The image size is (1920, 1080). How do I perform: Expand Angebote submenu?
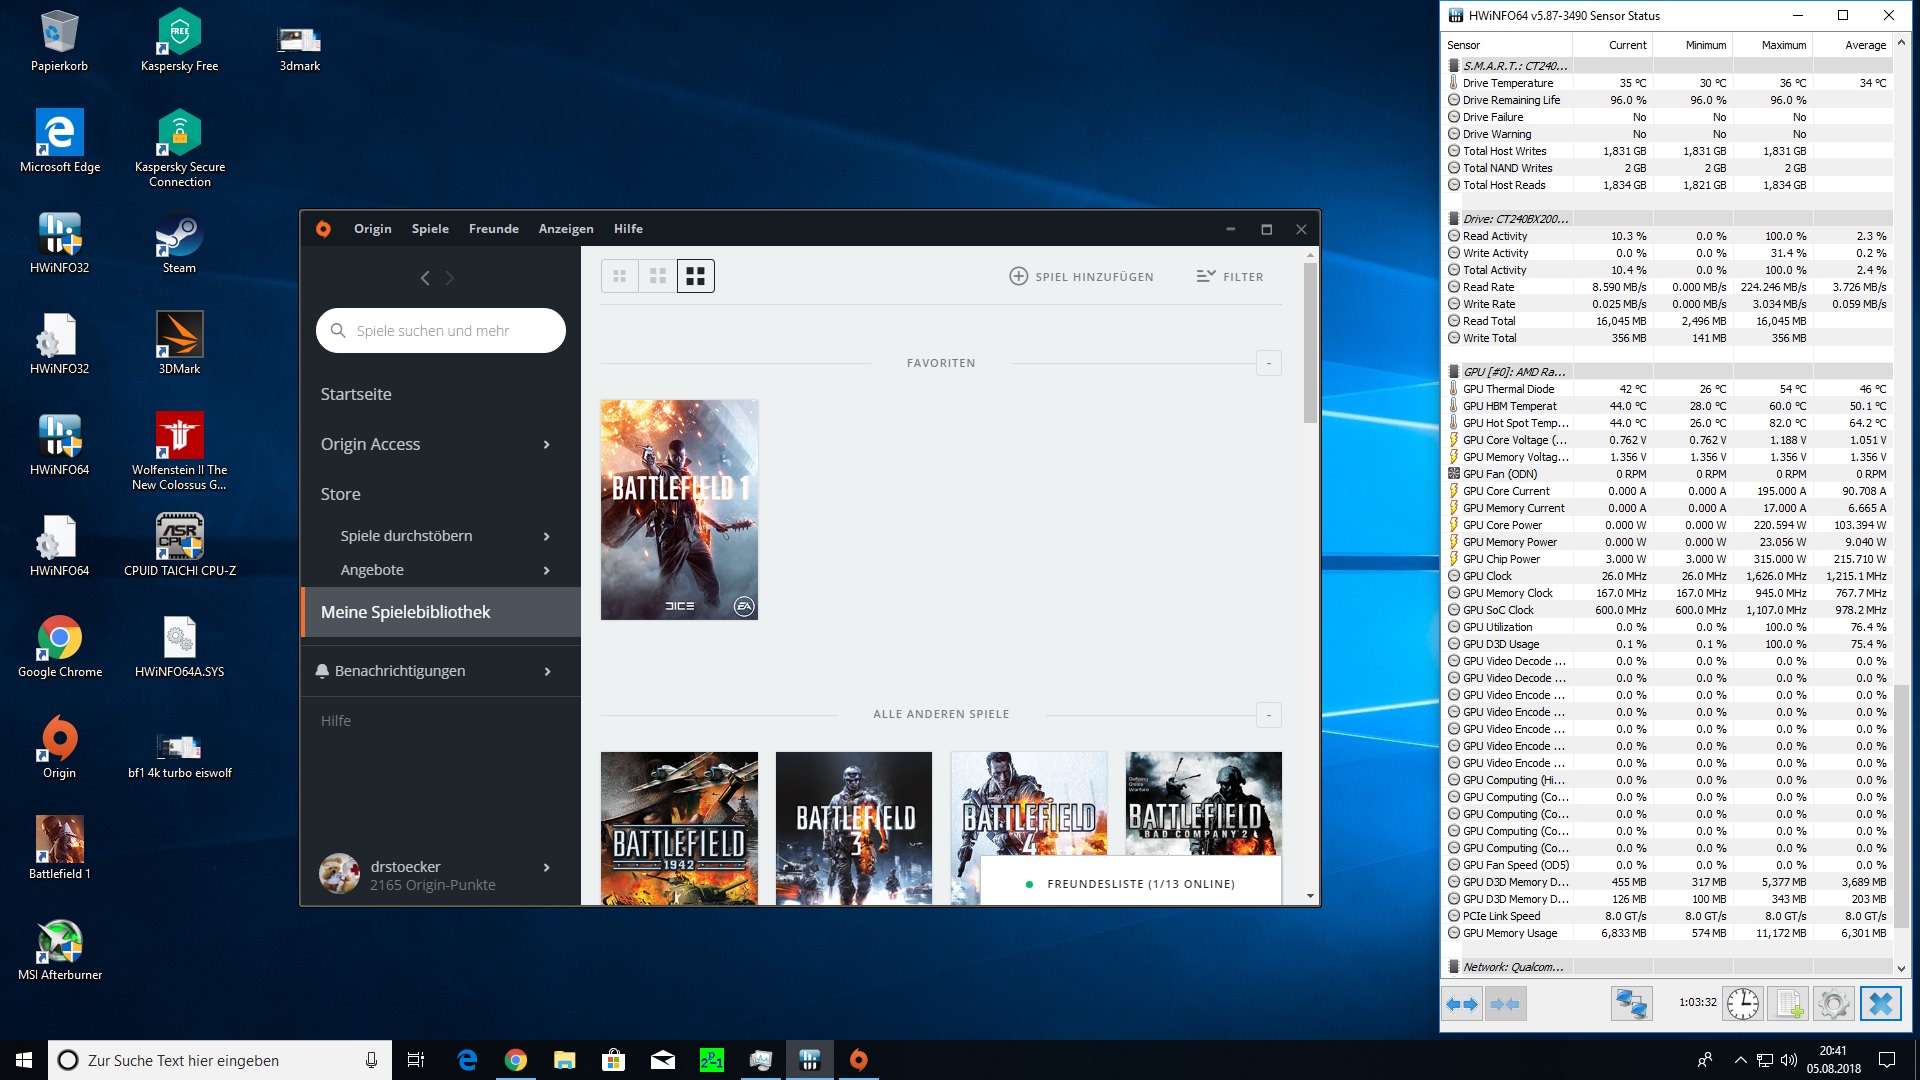click(546, 571)
